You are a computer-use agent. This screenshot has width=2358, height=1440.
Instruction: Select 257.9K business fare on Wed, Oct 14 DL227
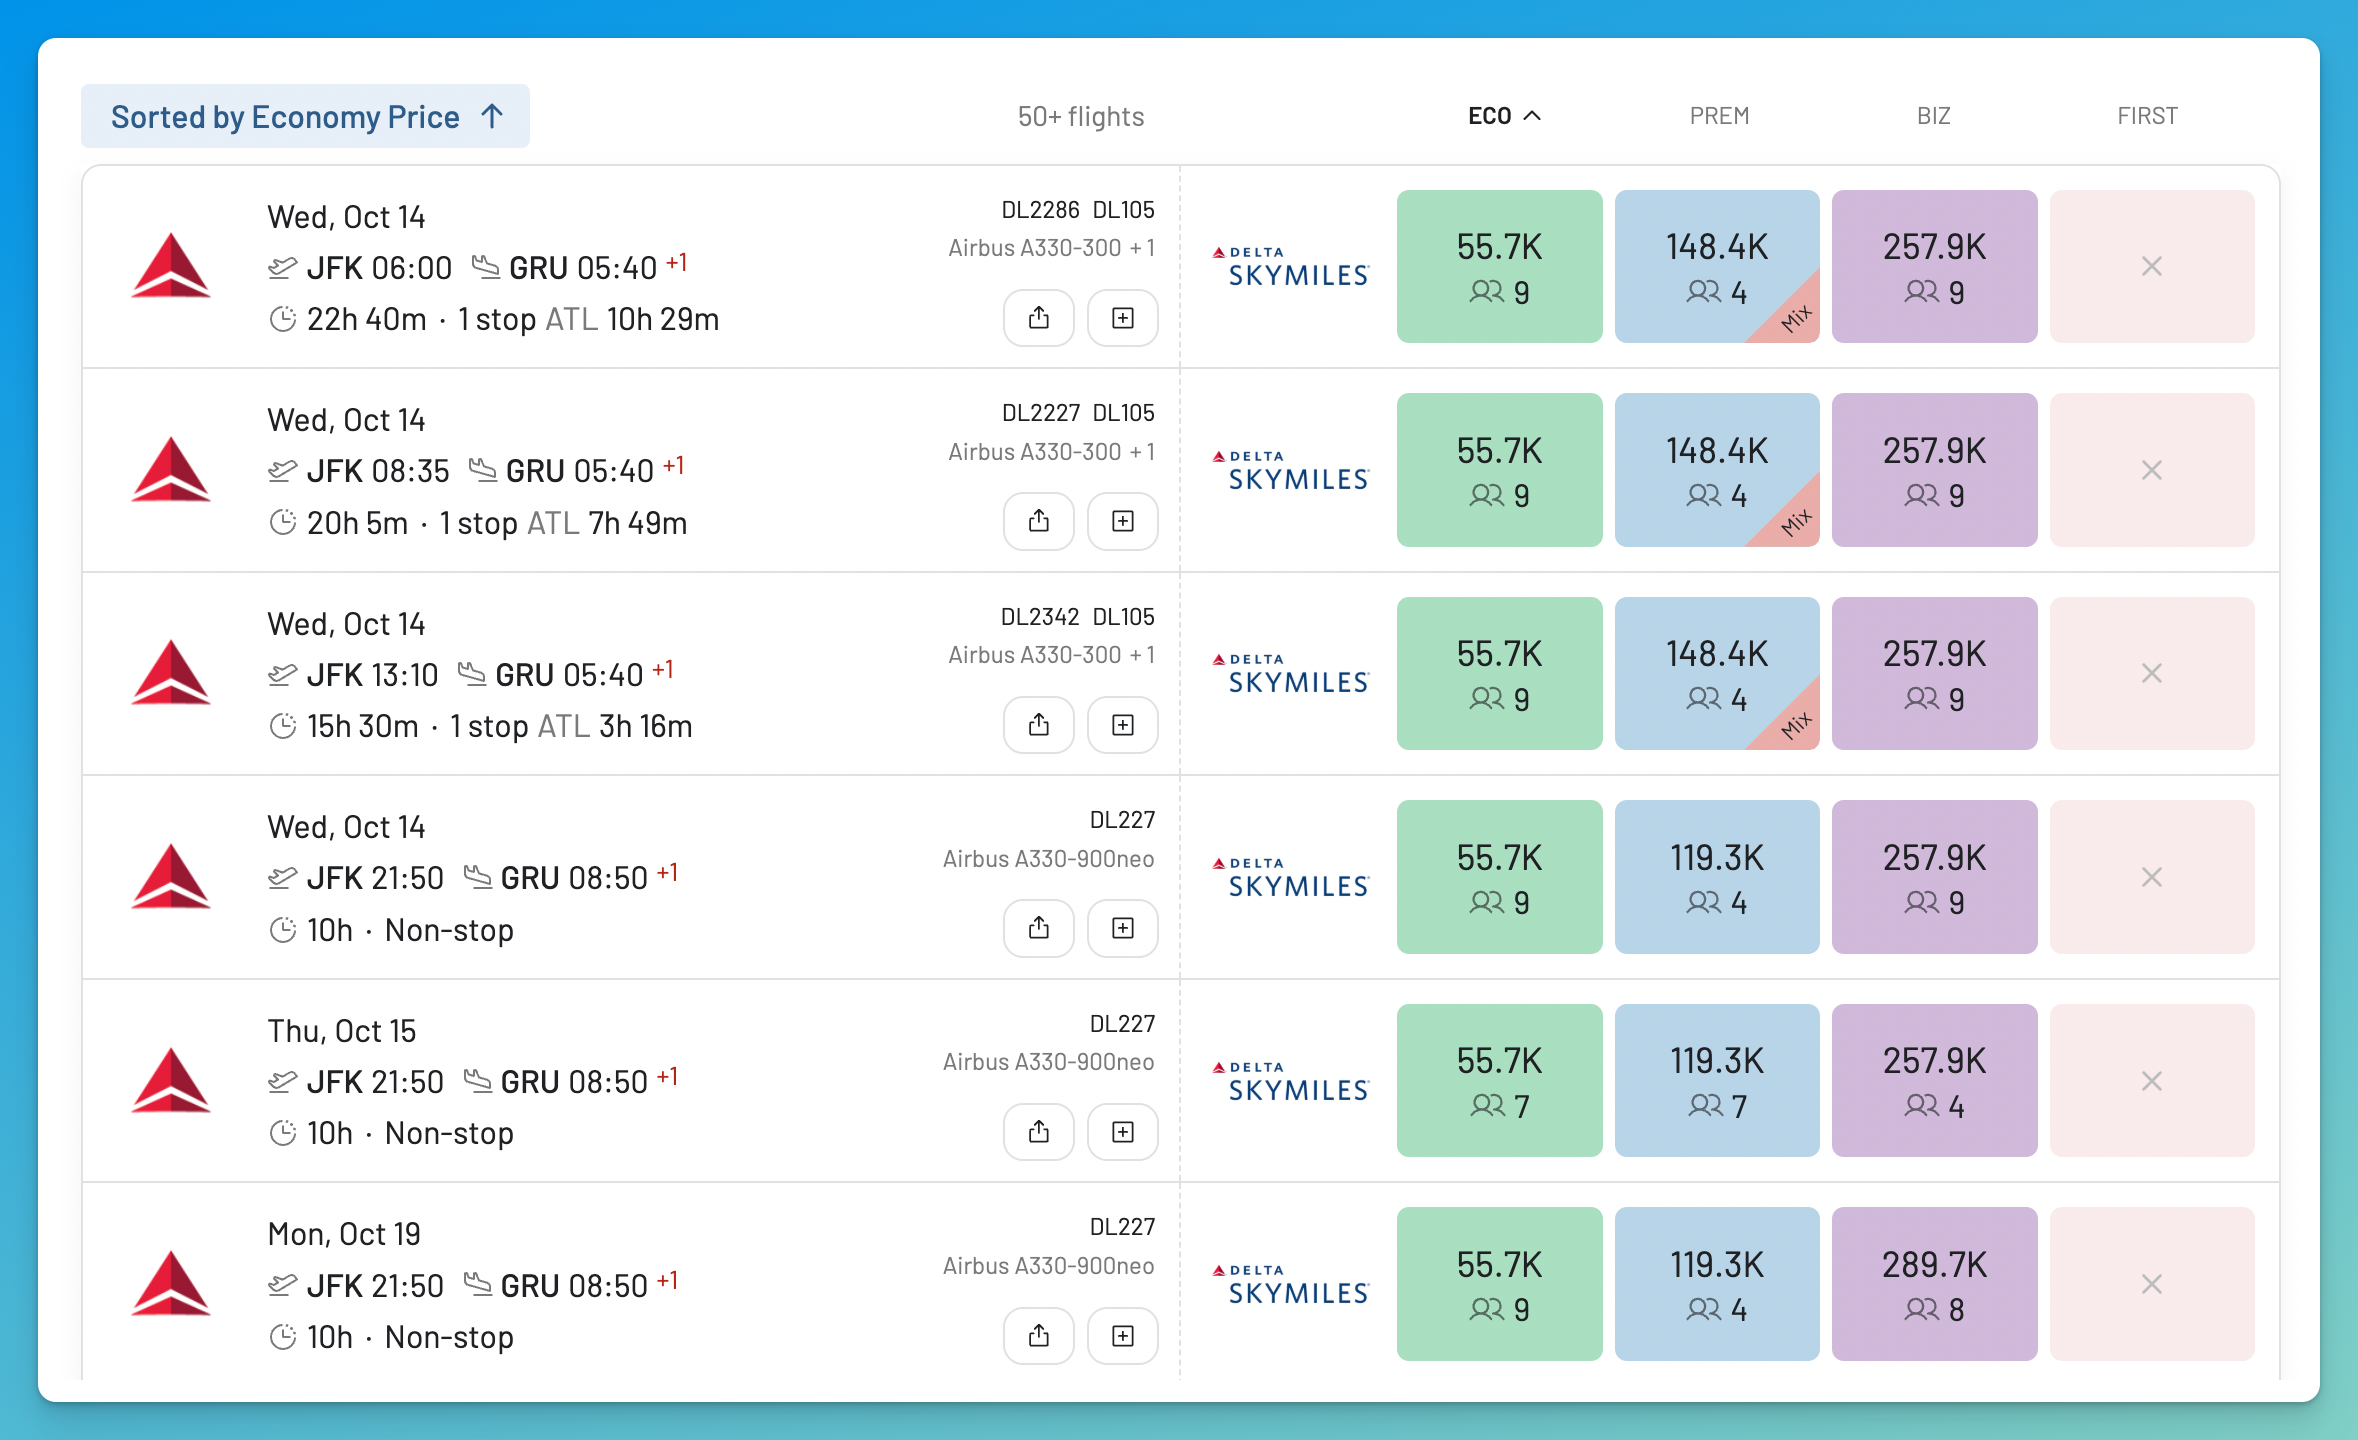[1934, 877]
